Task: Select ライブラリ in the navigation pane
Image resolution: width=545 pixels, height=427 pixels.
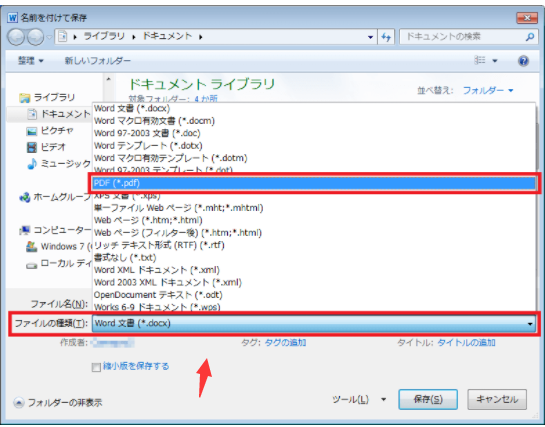Action: click(x=47, y=97)
